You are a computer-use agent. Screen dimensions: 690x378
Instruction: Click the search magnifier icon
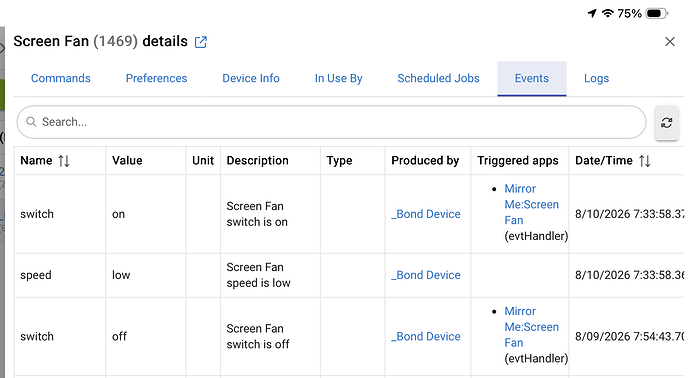click(31, 121)
